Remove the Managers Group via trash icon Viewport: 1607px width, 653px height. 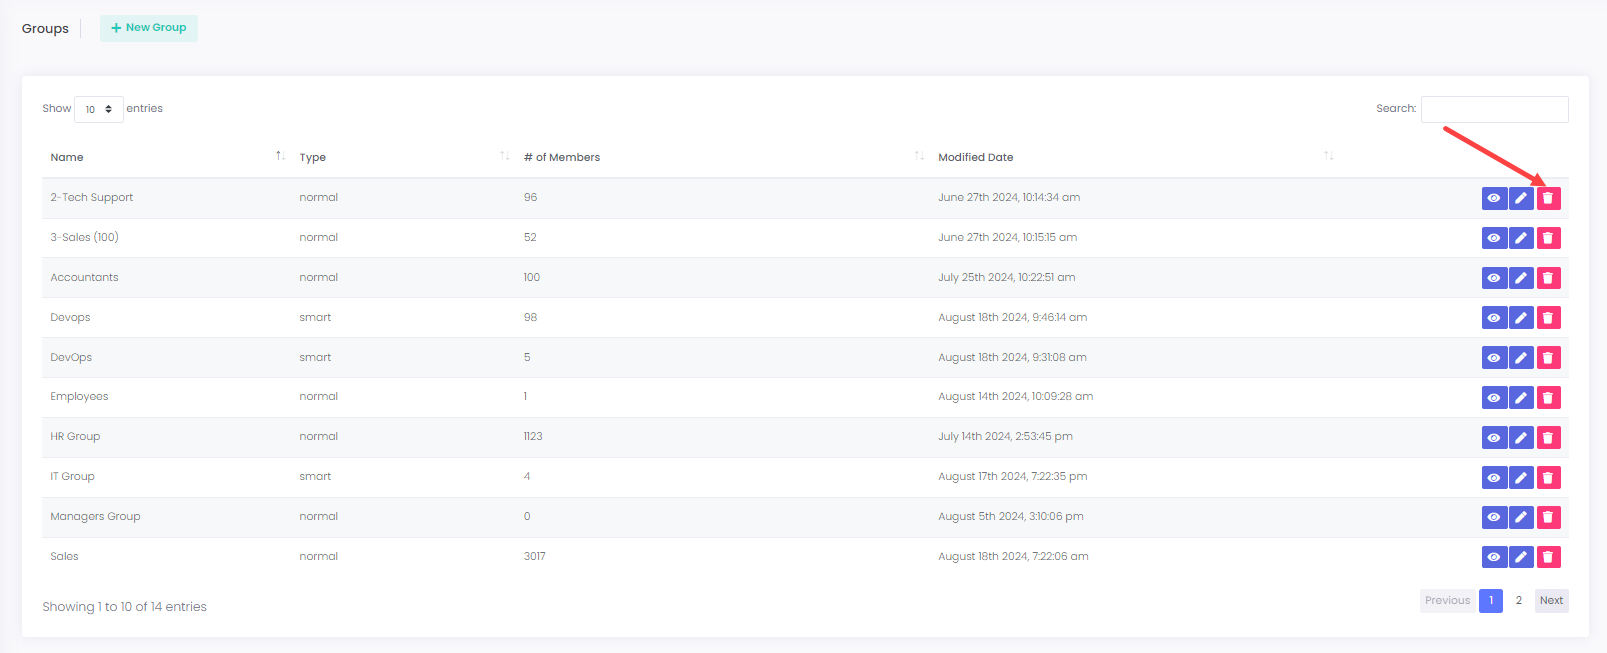(1548, 517)
